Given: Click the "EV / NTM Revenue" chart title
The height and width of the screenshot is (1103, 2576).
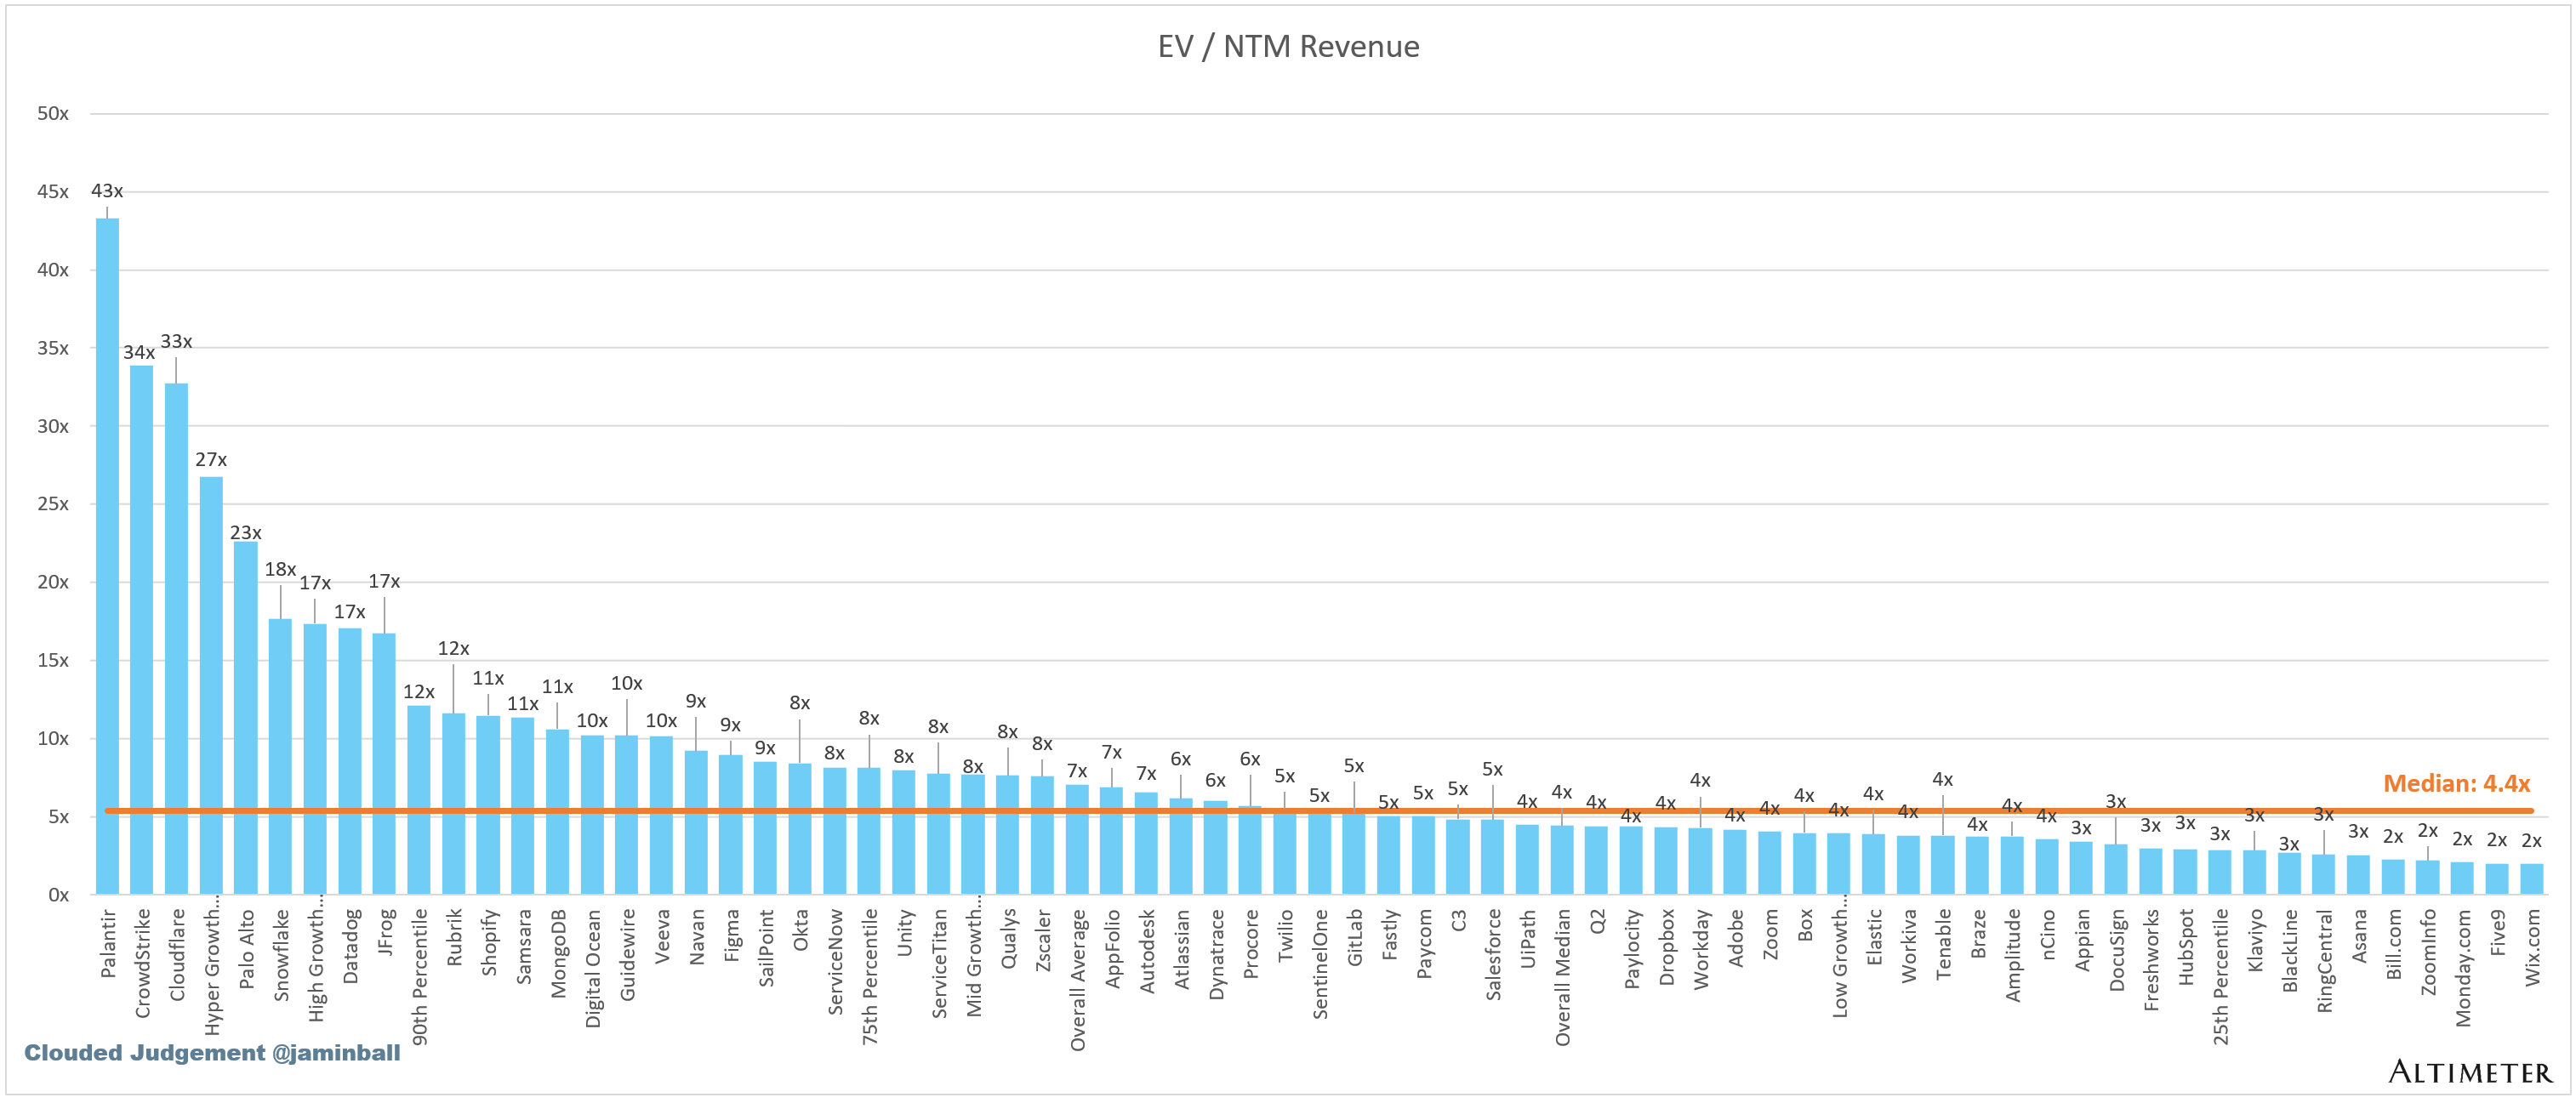Looking at the screenshot, I should (1288, 46).
